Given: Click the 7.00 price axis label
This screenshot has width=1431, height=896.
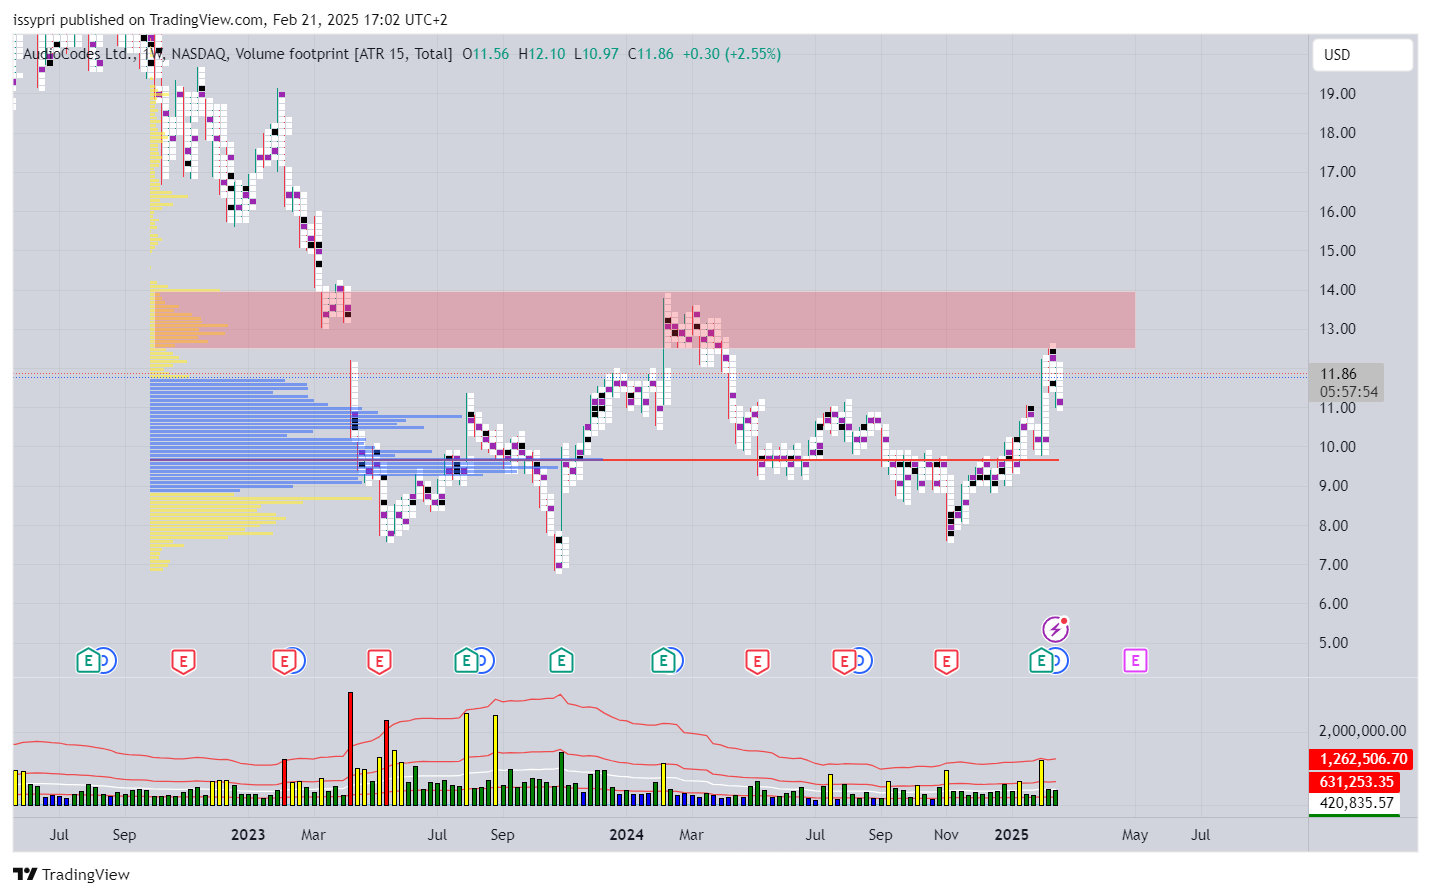Looking at the screenshot, I should click(x=1333, y=565).
